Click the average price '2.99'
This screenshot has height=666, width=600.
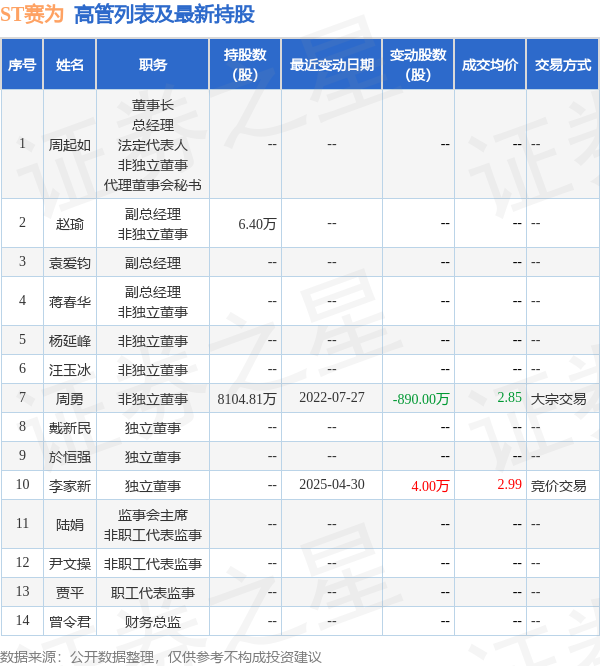tap(509, 485)
